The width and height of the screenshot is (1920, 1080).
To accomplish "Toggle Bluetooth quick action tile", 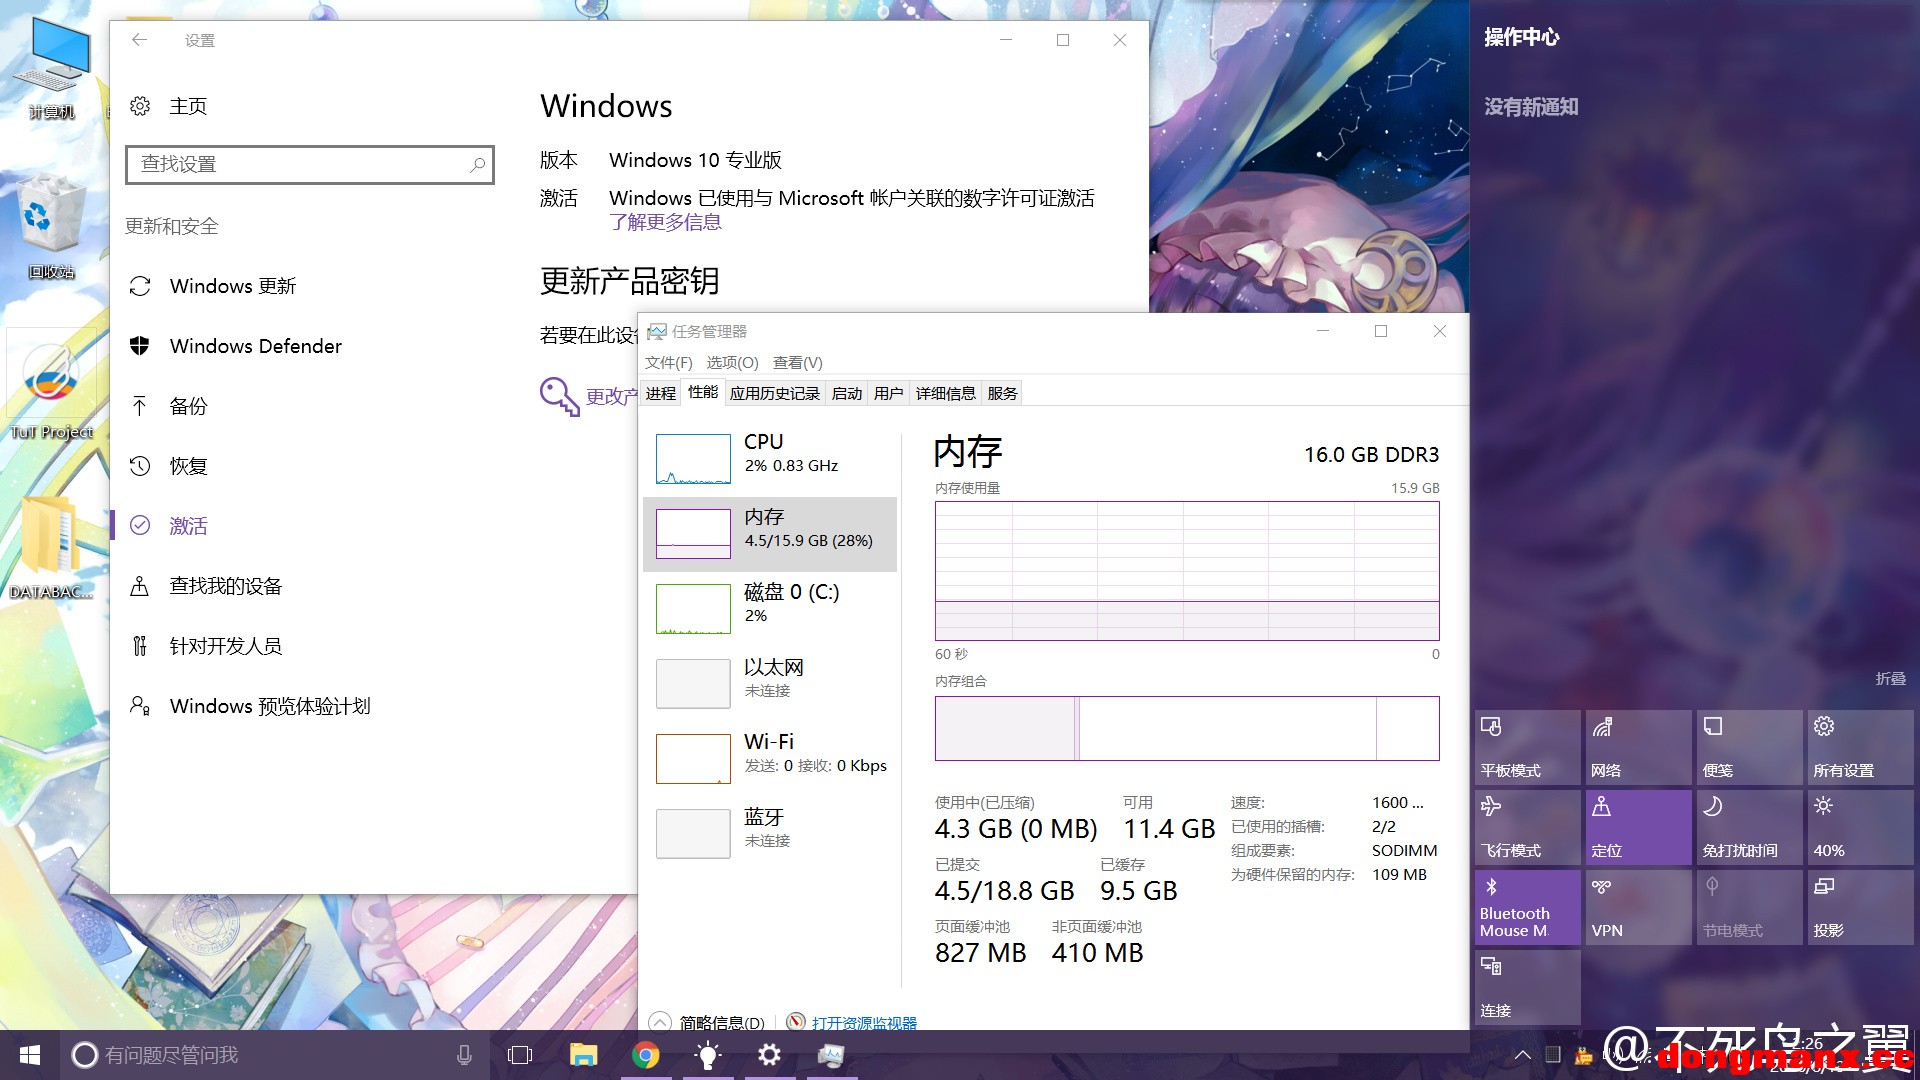I will [x=1527, y=907].
